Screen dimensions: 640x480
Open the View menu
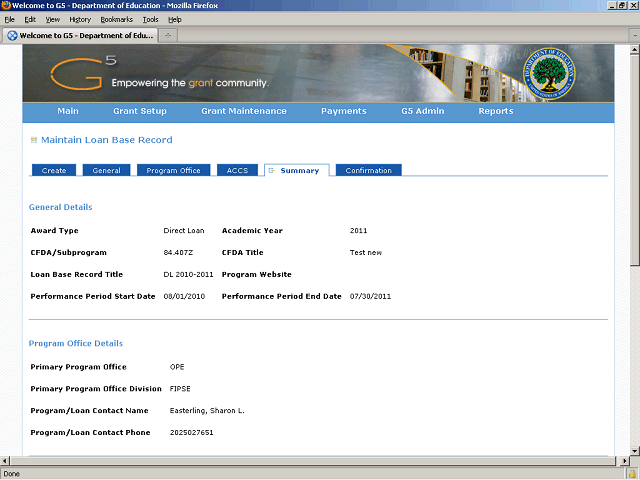(53, 20)
